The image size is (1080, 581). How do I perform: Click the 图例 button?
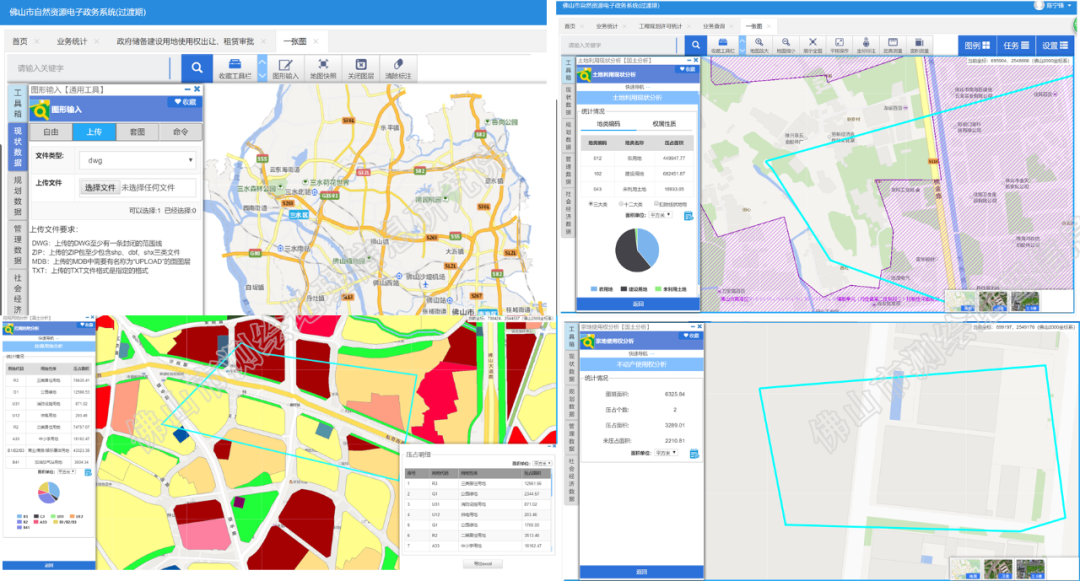pos(977,45)
